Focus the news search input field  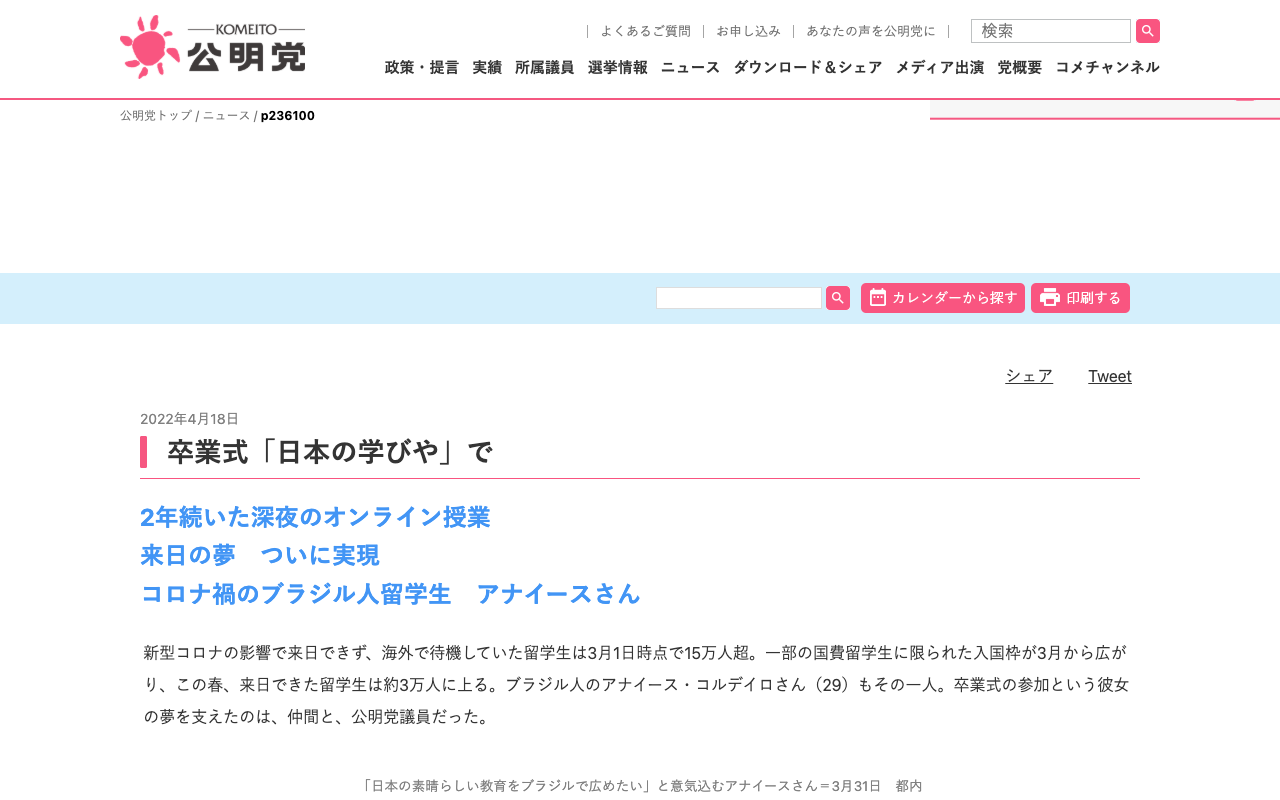(x=739, y=298)
